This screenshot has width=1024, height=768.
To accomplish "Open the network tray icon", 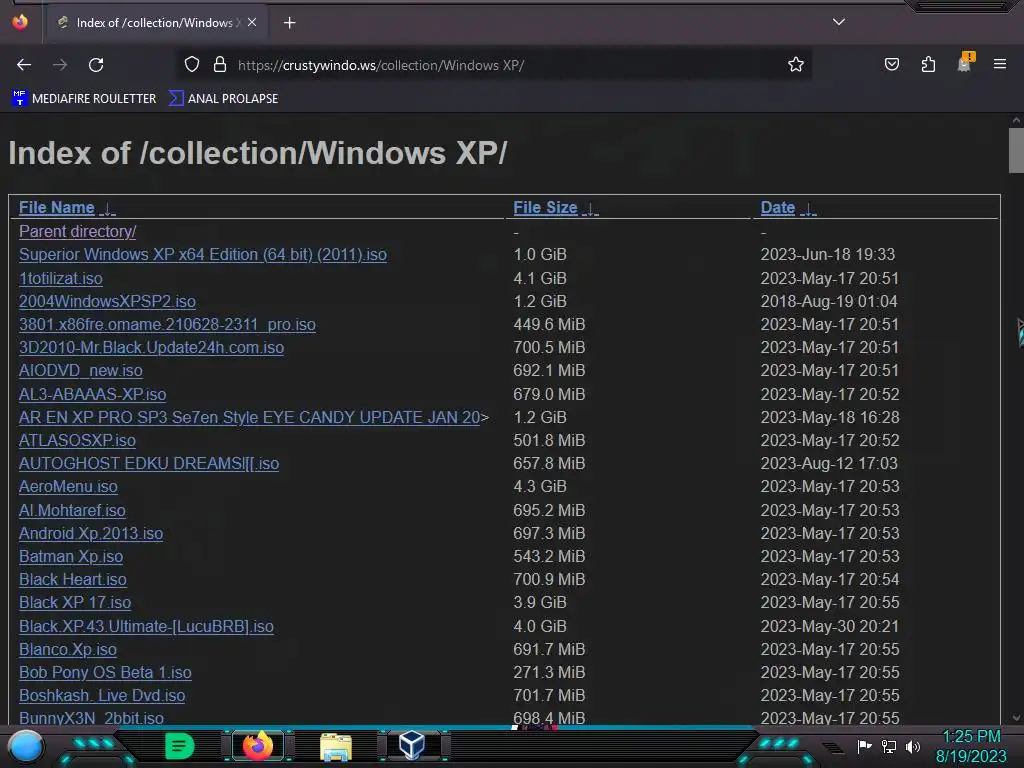I will point(889,746).
